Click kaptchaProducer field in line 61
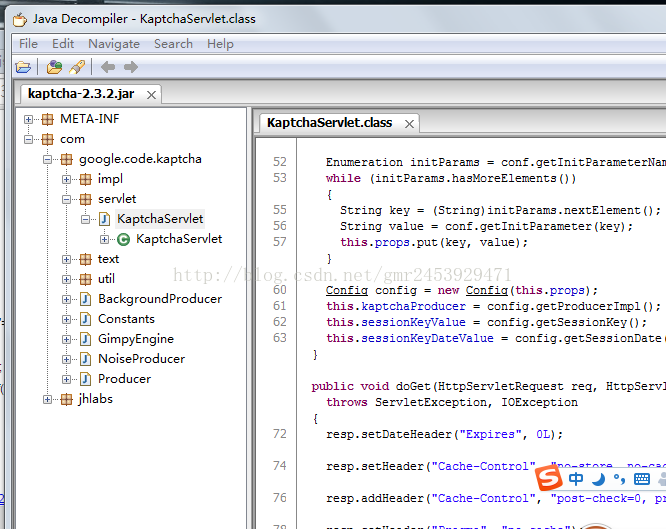The width and height of the screenshot is (666, 529). (x=413, y=306)
